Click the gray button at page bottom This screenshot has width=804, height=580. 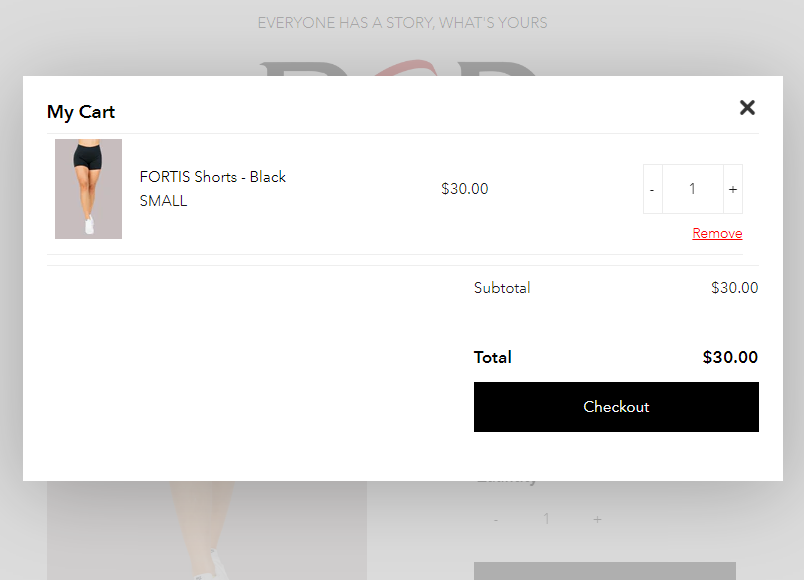[604, 570]
